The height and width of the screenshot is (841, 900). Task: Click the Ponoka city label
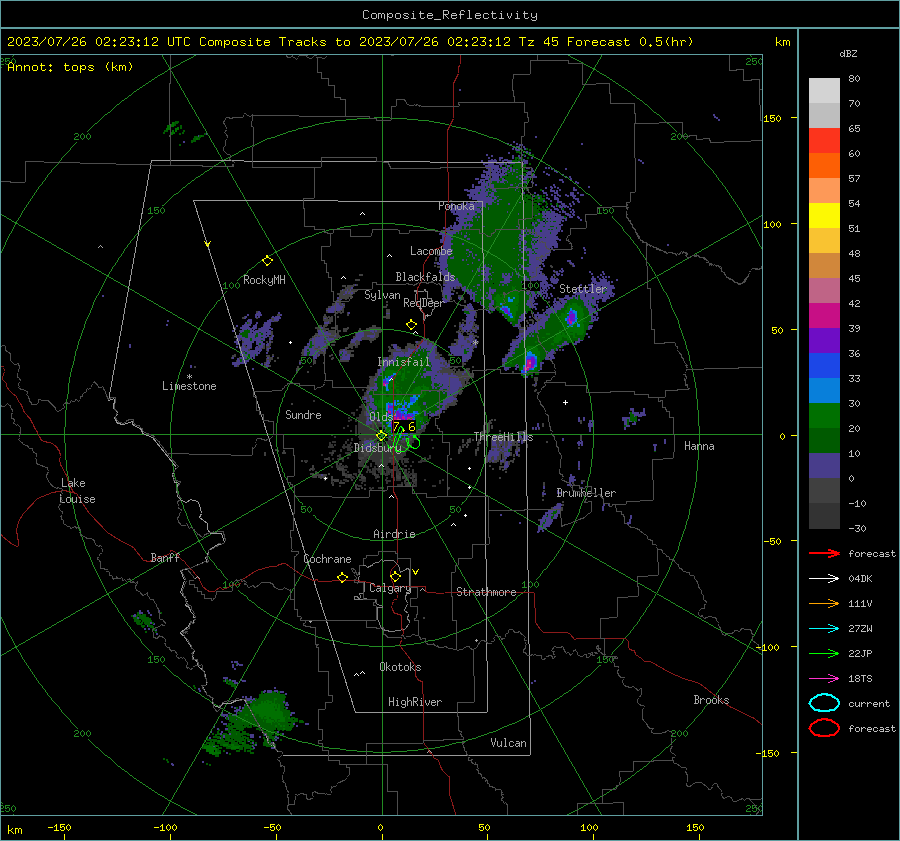tap(456, 206)
